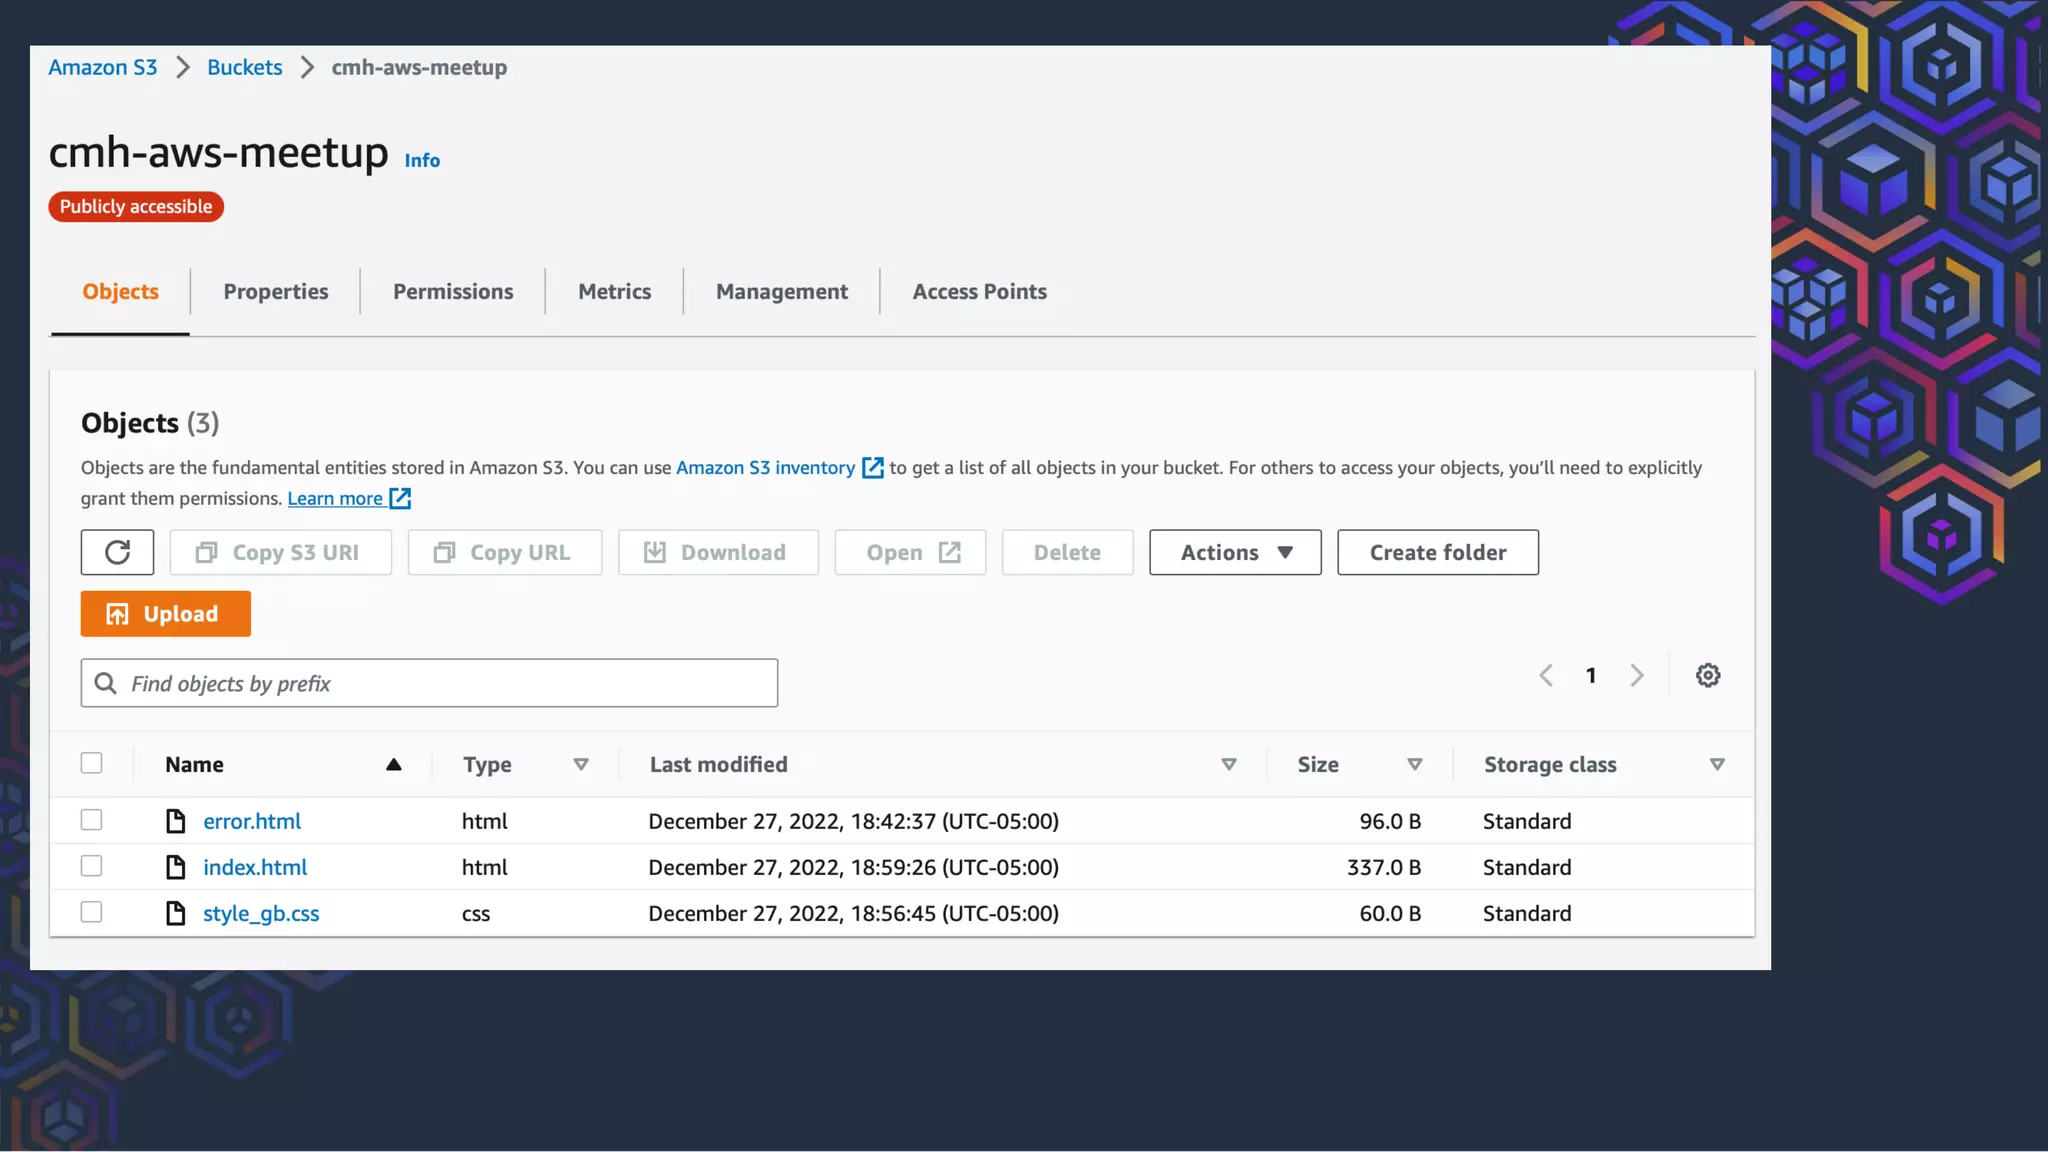Click the Upload icon button
Viewport: 2048px width, 1152px height.
coord(118,614)
